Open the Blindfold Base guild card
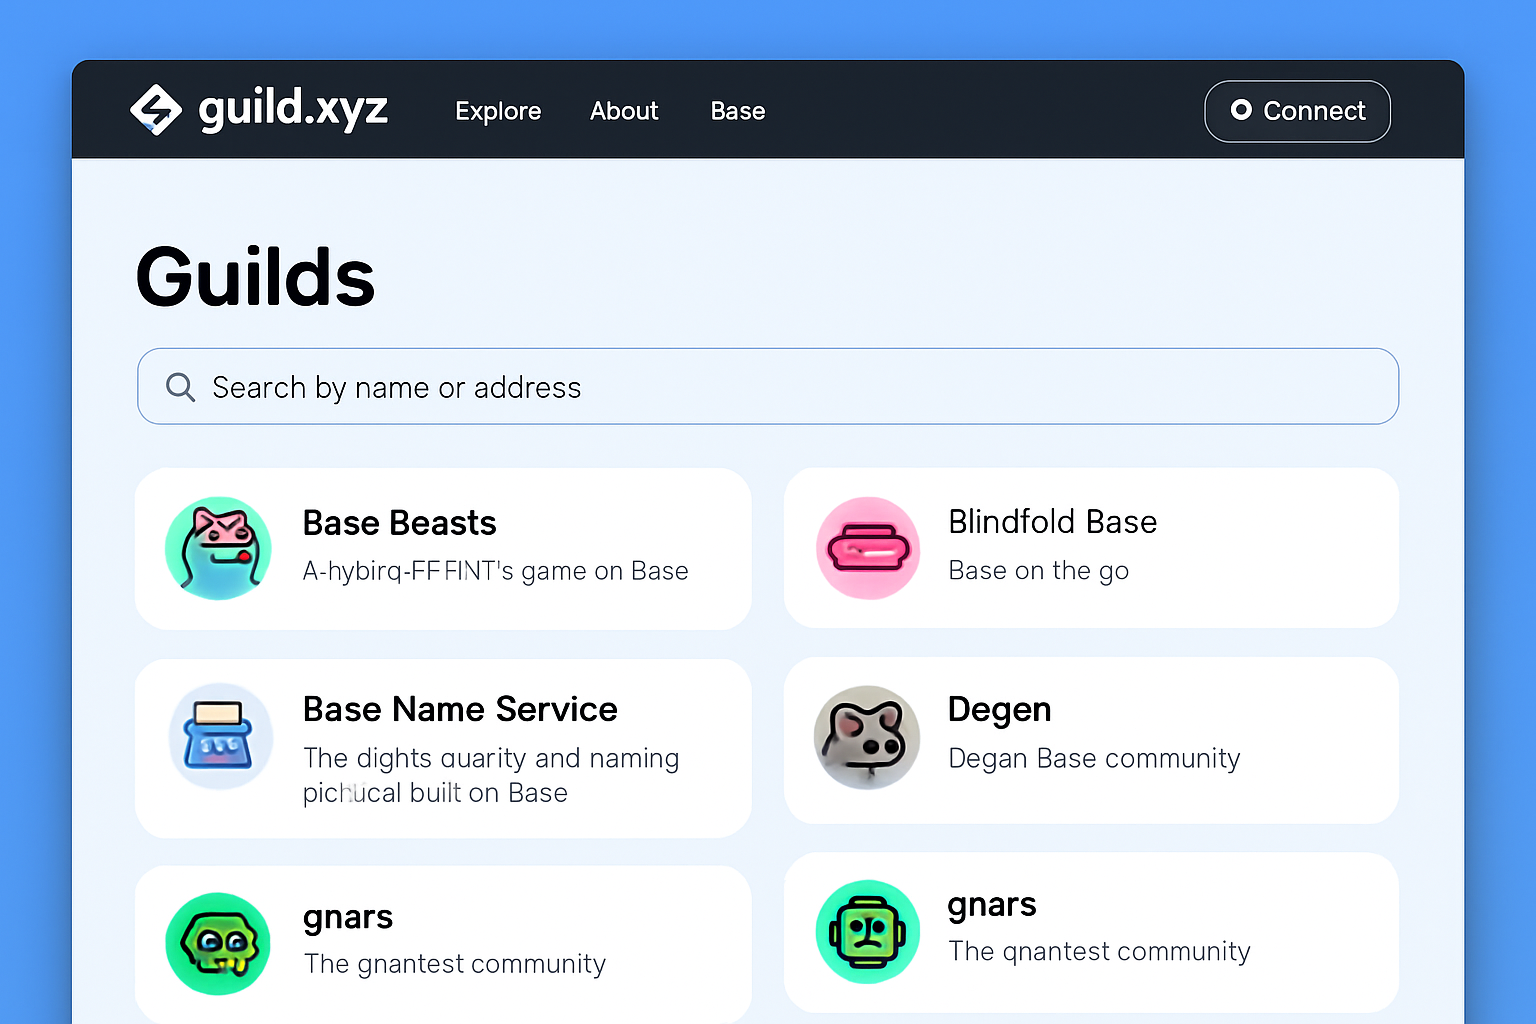This screenshot has height=1024, width=1536. click(x=1091, y=548)
